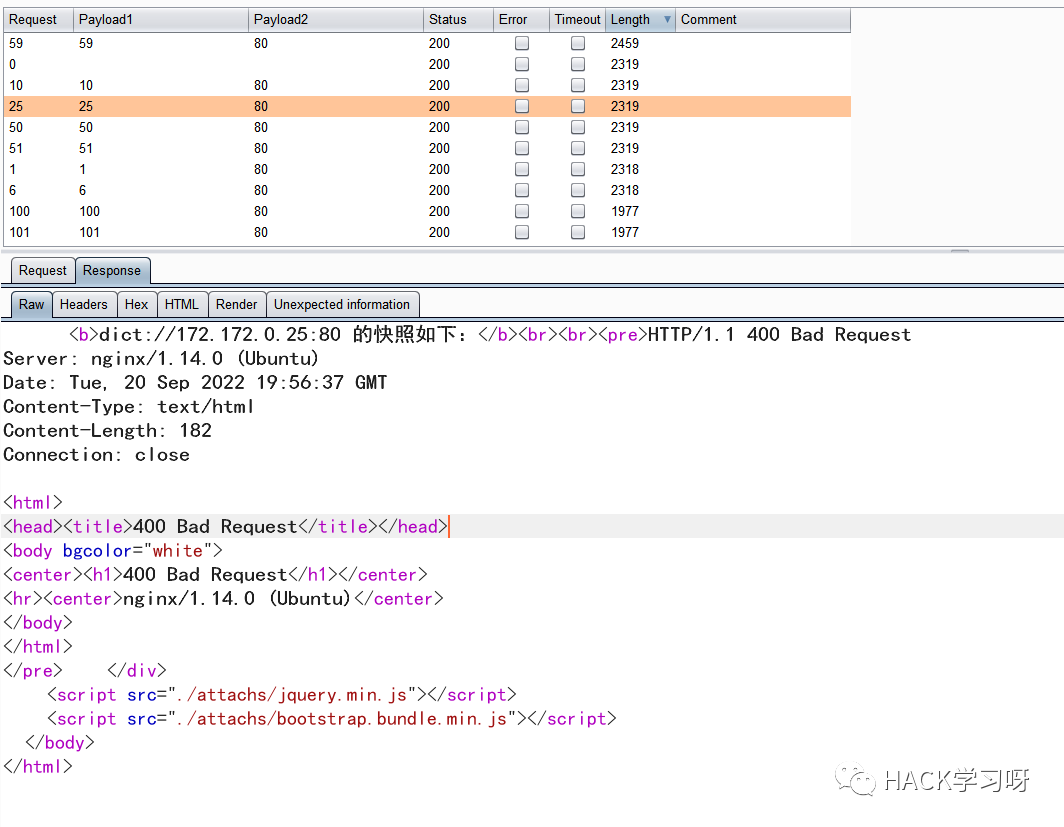The height and width of the screenshot is (827, 1064).
Task: Click the bootstrap.bundle.min.js script line
Action: pyautogui.click(x=332, y=719)
